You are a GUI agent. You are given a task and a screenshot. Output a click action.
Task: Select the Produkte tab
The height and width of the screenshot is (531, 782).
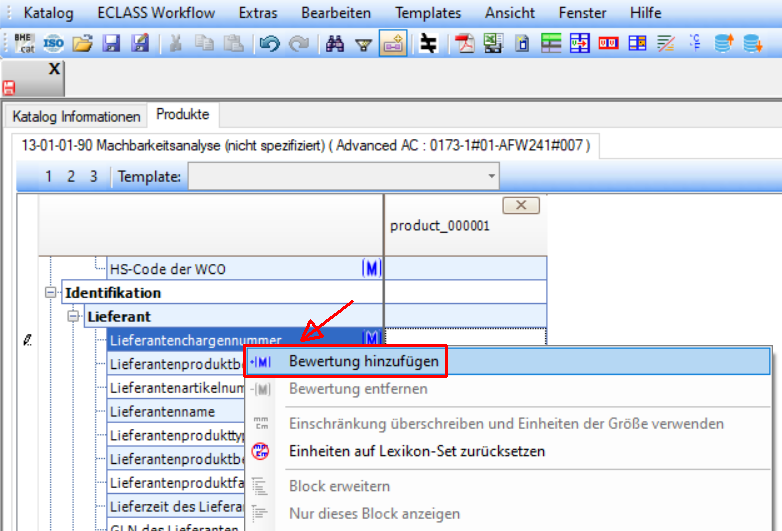point(183,114)
